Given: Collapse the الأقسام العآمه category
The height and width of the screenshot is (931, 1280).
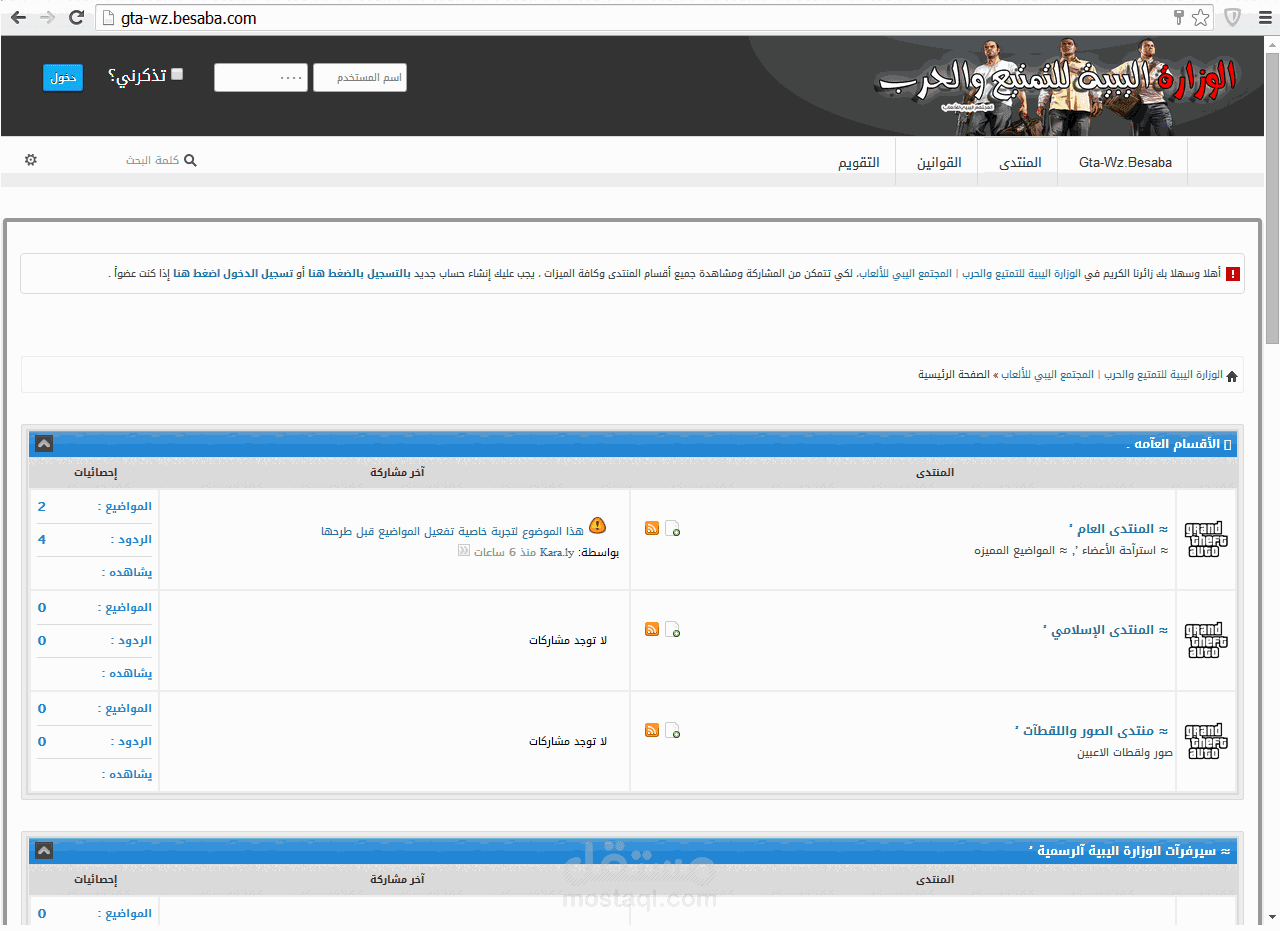Looking at the screenshot, I should click(x=44, y=443).
